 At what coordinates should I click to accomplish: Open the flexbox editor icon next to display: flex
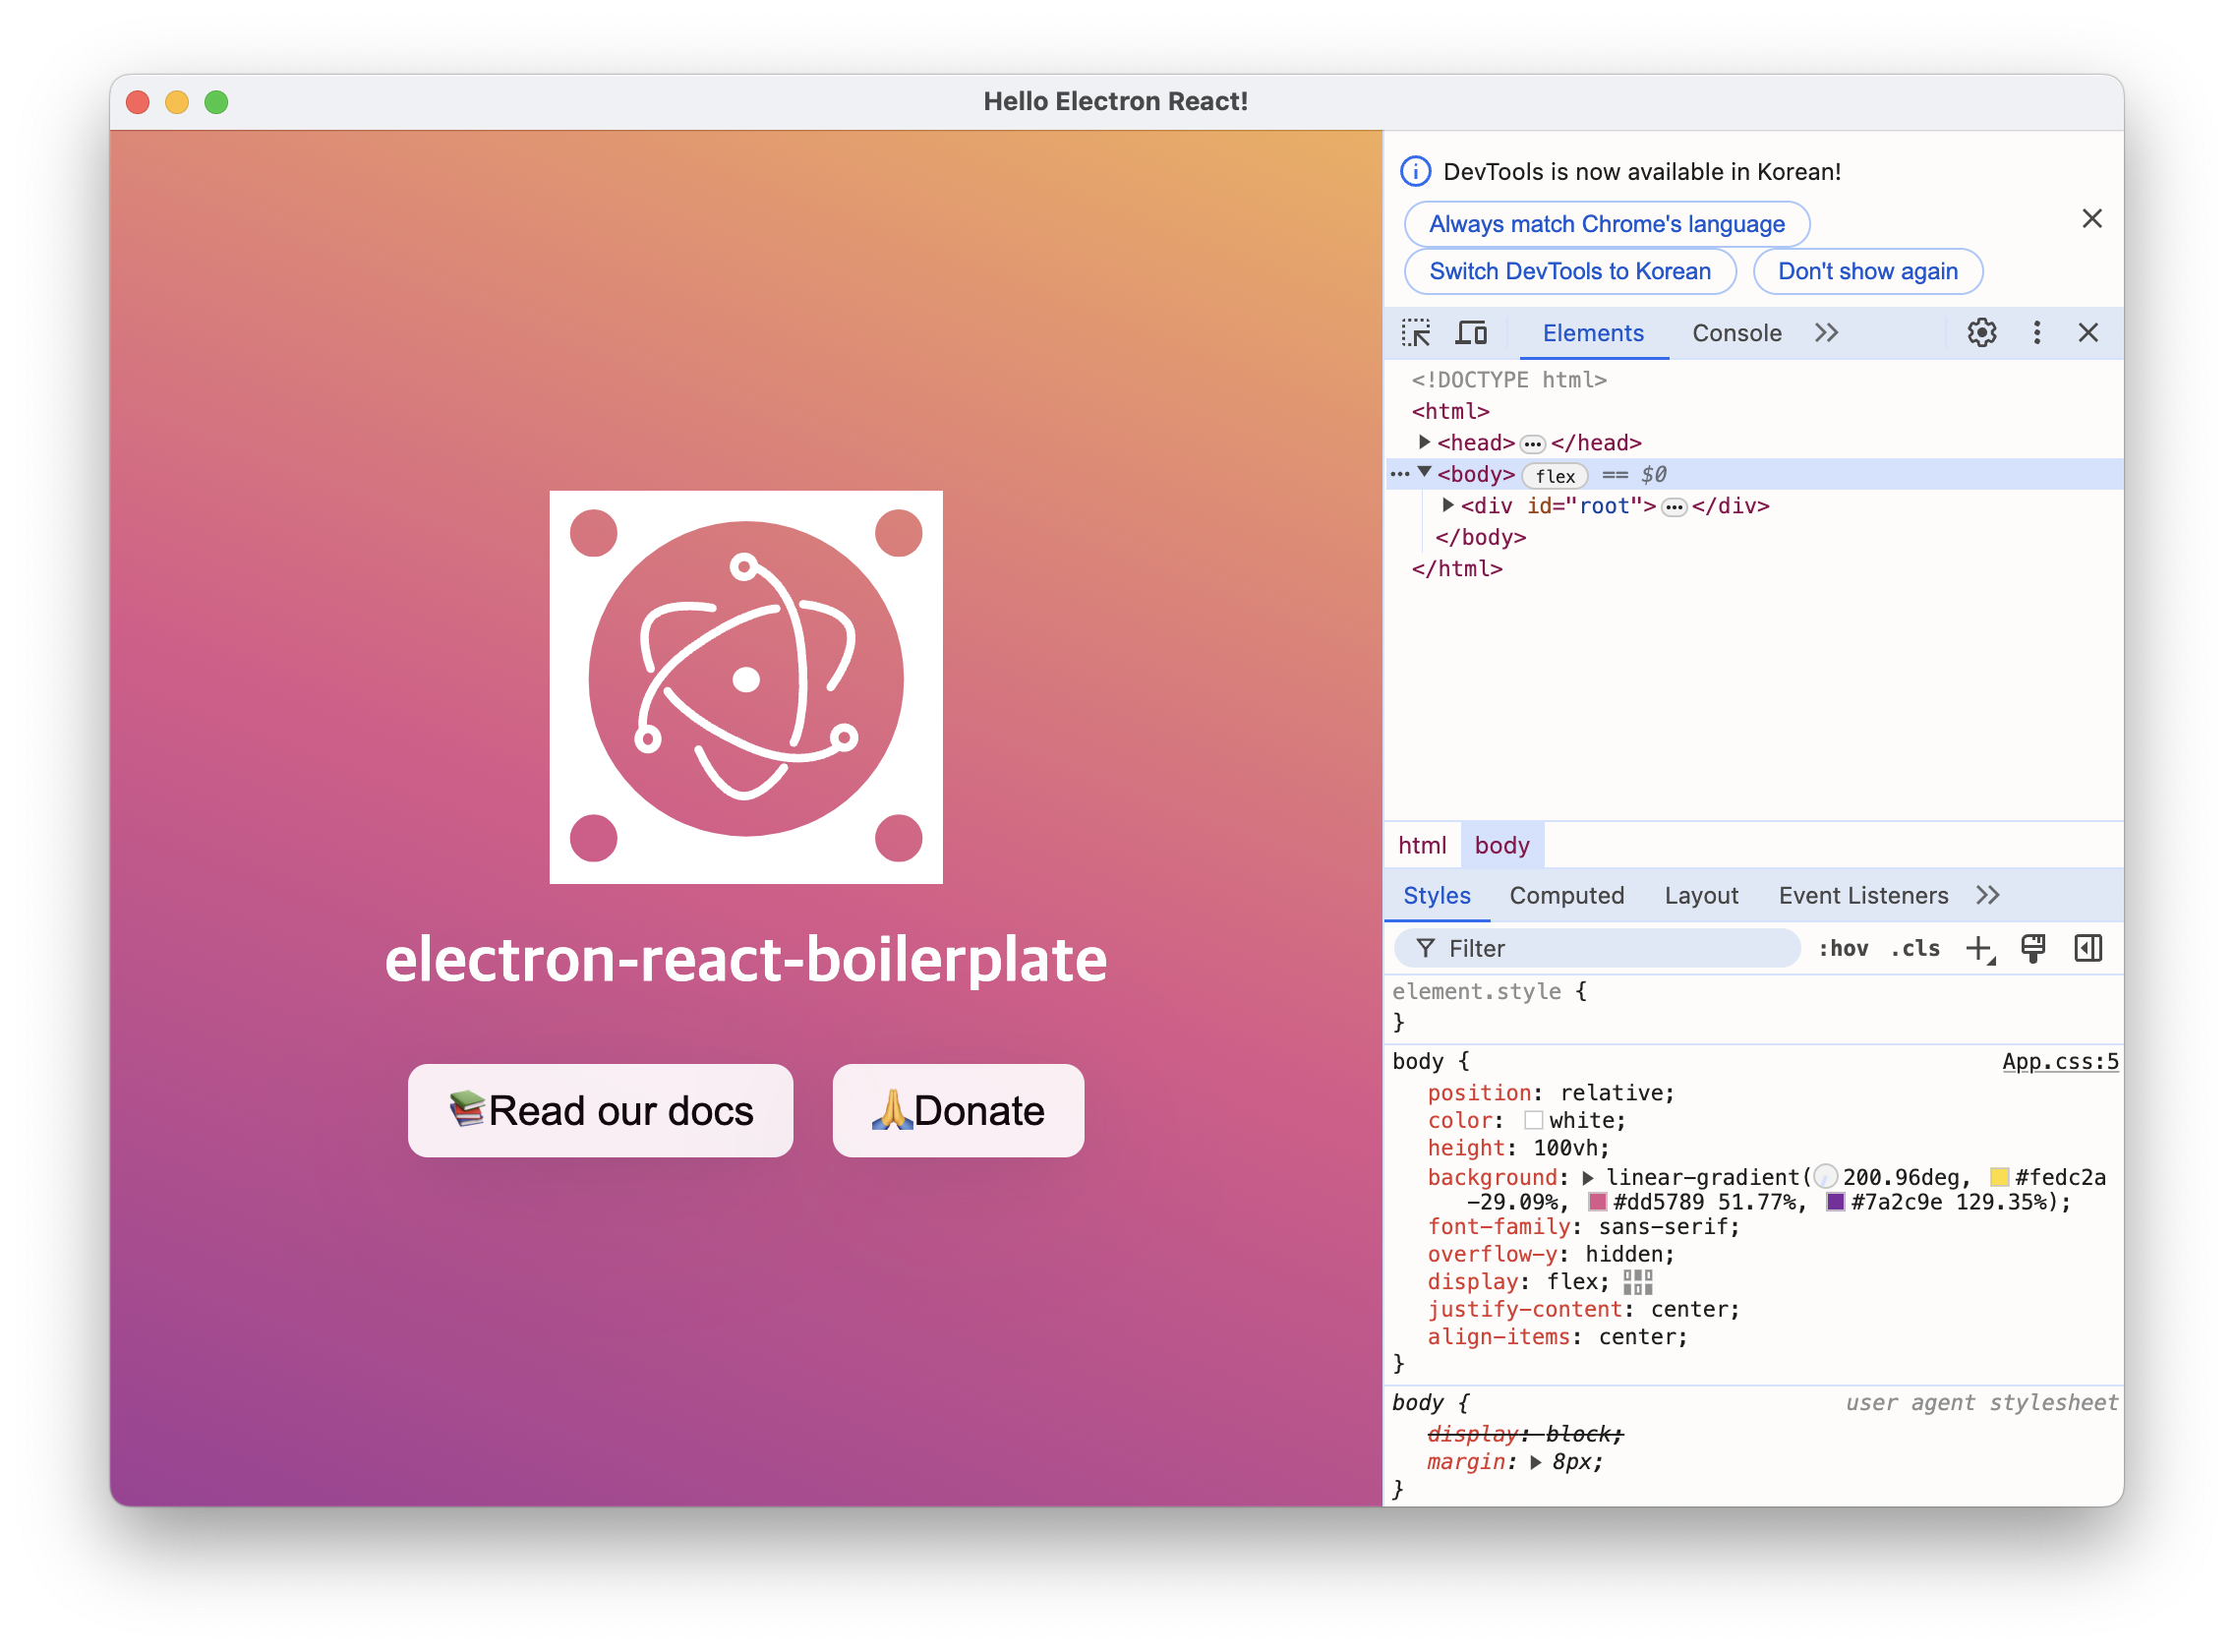tap(1637, 1283)
